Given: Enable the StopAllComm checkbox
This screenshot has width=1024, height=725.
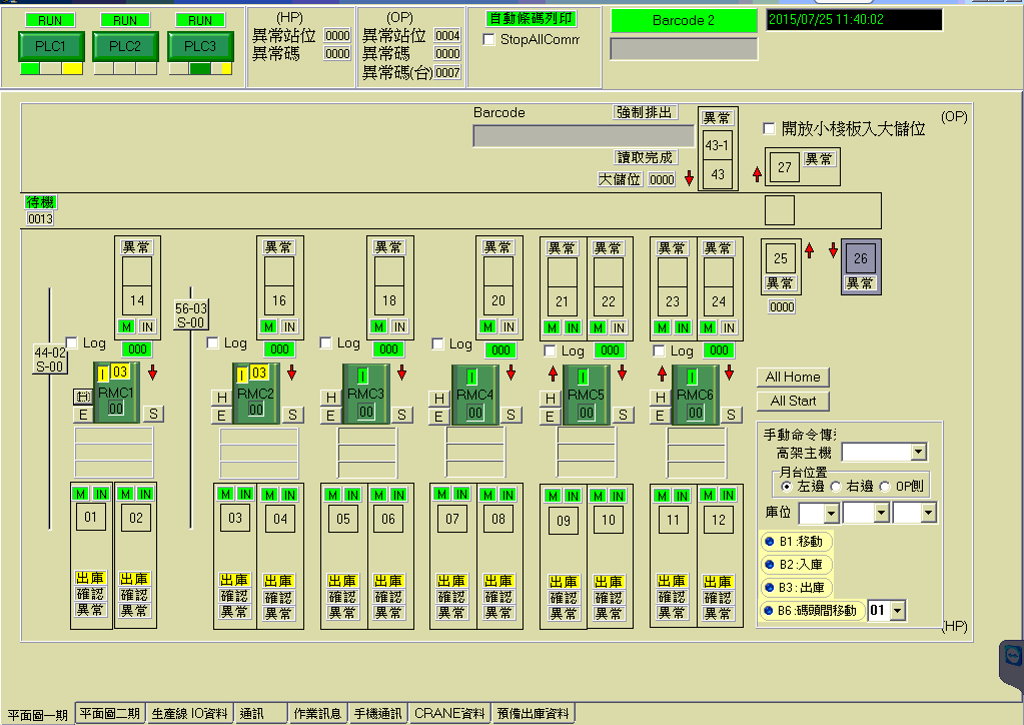Looking at the screenshot, I should 489,40.
